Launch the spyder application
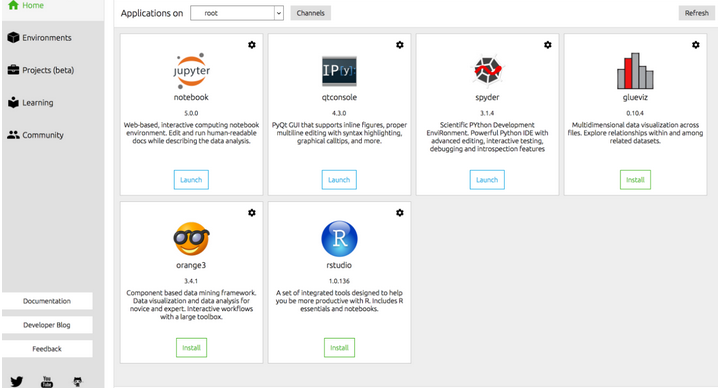Screen dimensions: 718x388 click(x=487, y=180)
